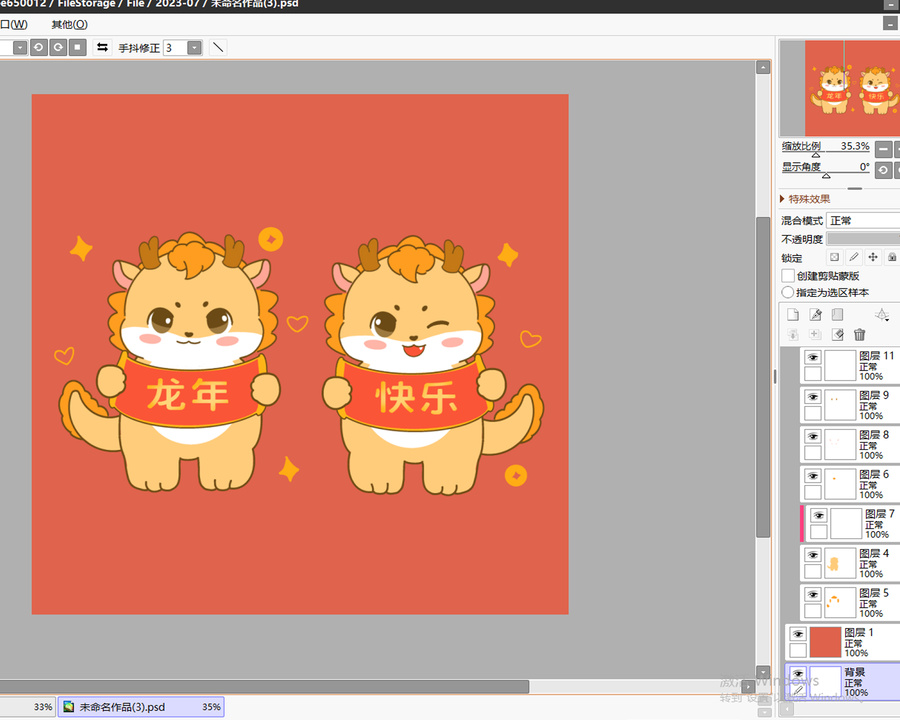Viewport: 900px width, 720px height.
Task: Click the horizontal scrollbar right arrow
Action: coord(748,687)
